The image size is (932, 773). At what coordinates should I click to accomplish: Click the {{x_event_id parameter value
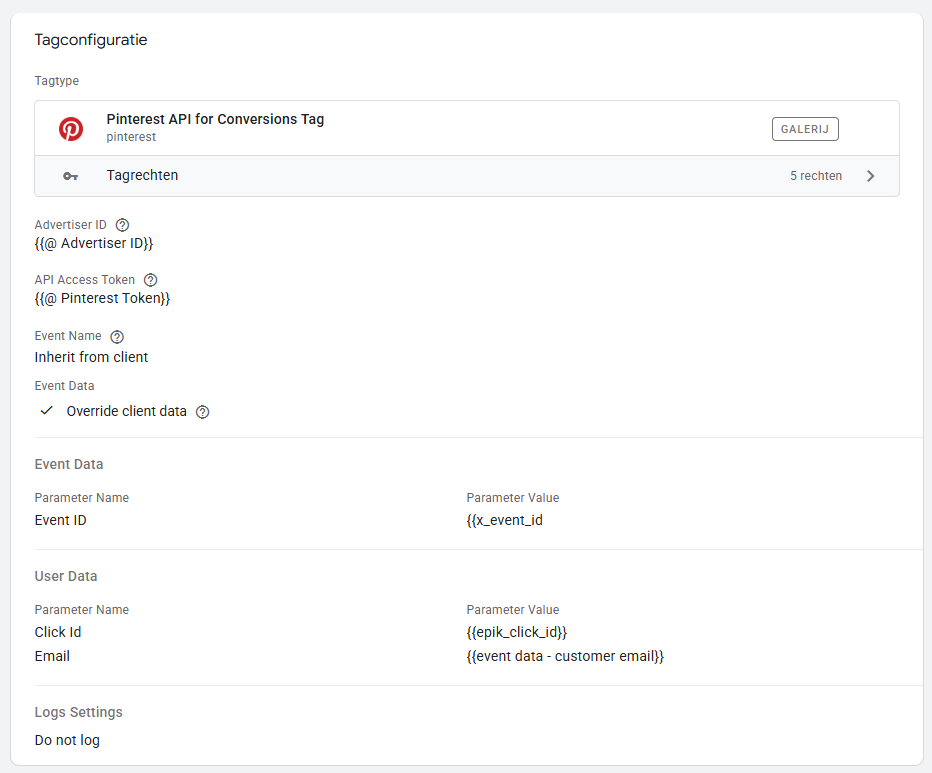click(x=504, y=520)
